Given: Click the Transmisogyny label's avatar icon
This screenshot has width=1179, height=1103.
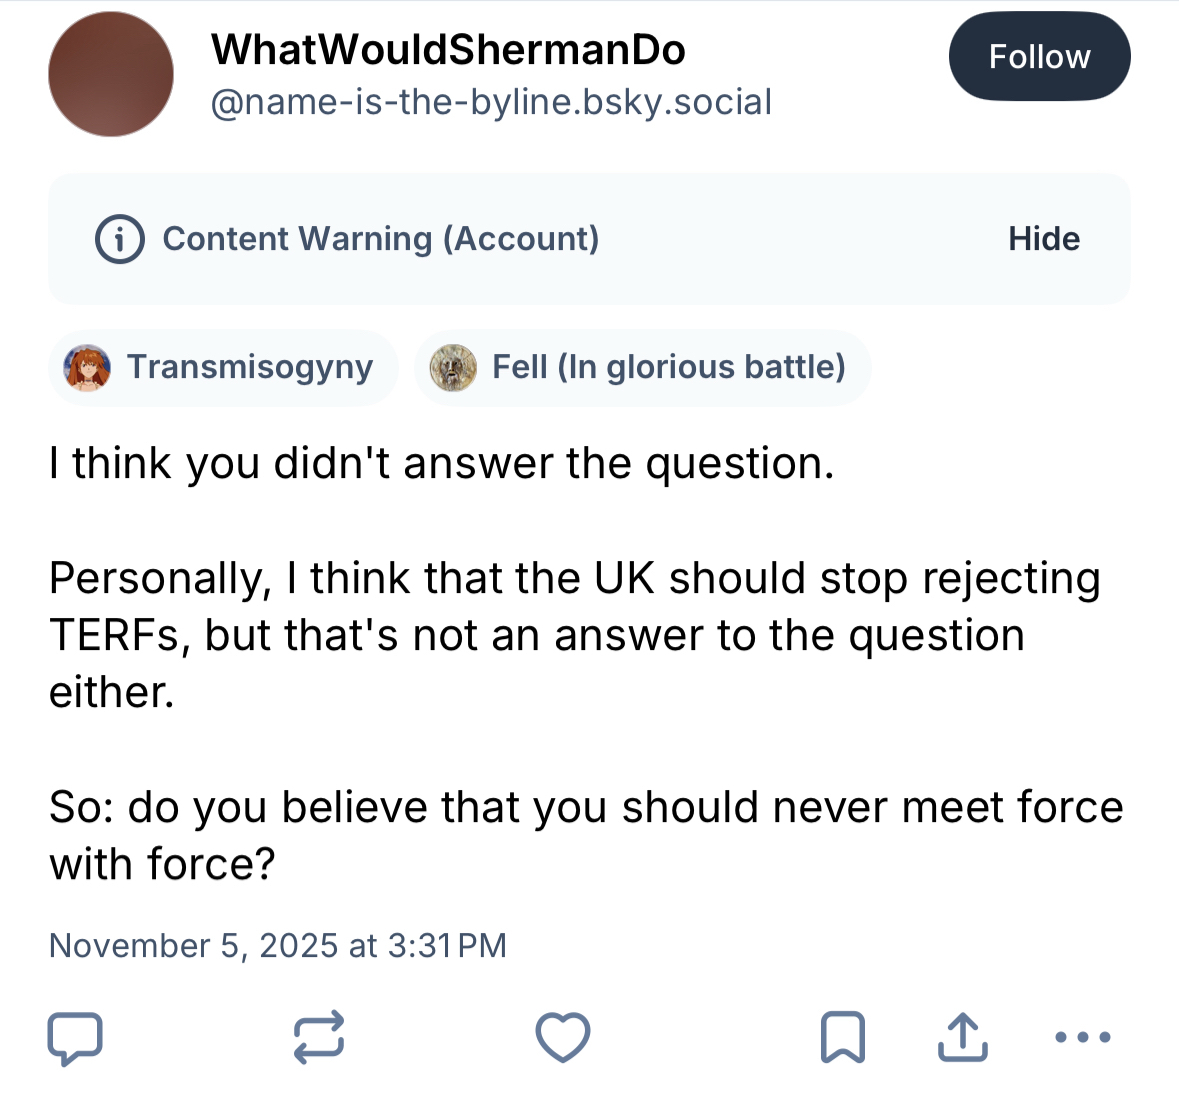Looking at the screenshot, I should (87, 368).
